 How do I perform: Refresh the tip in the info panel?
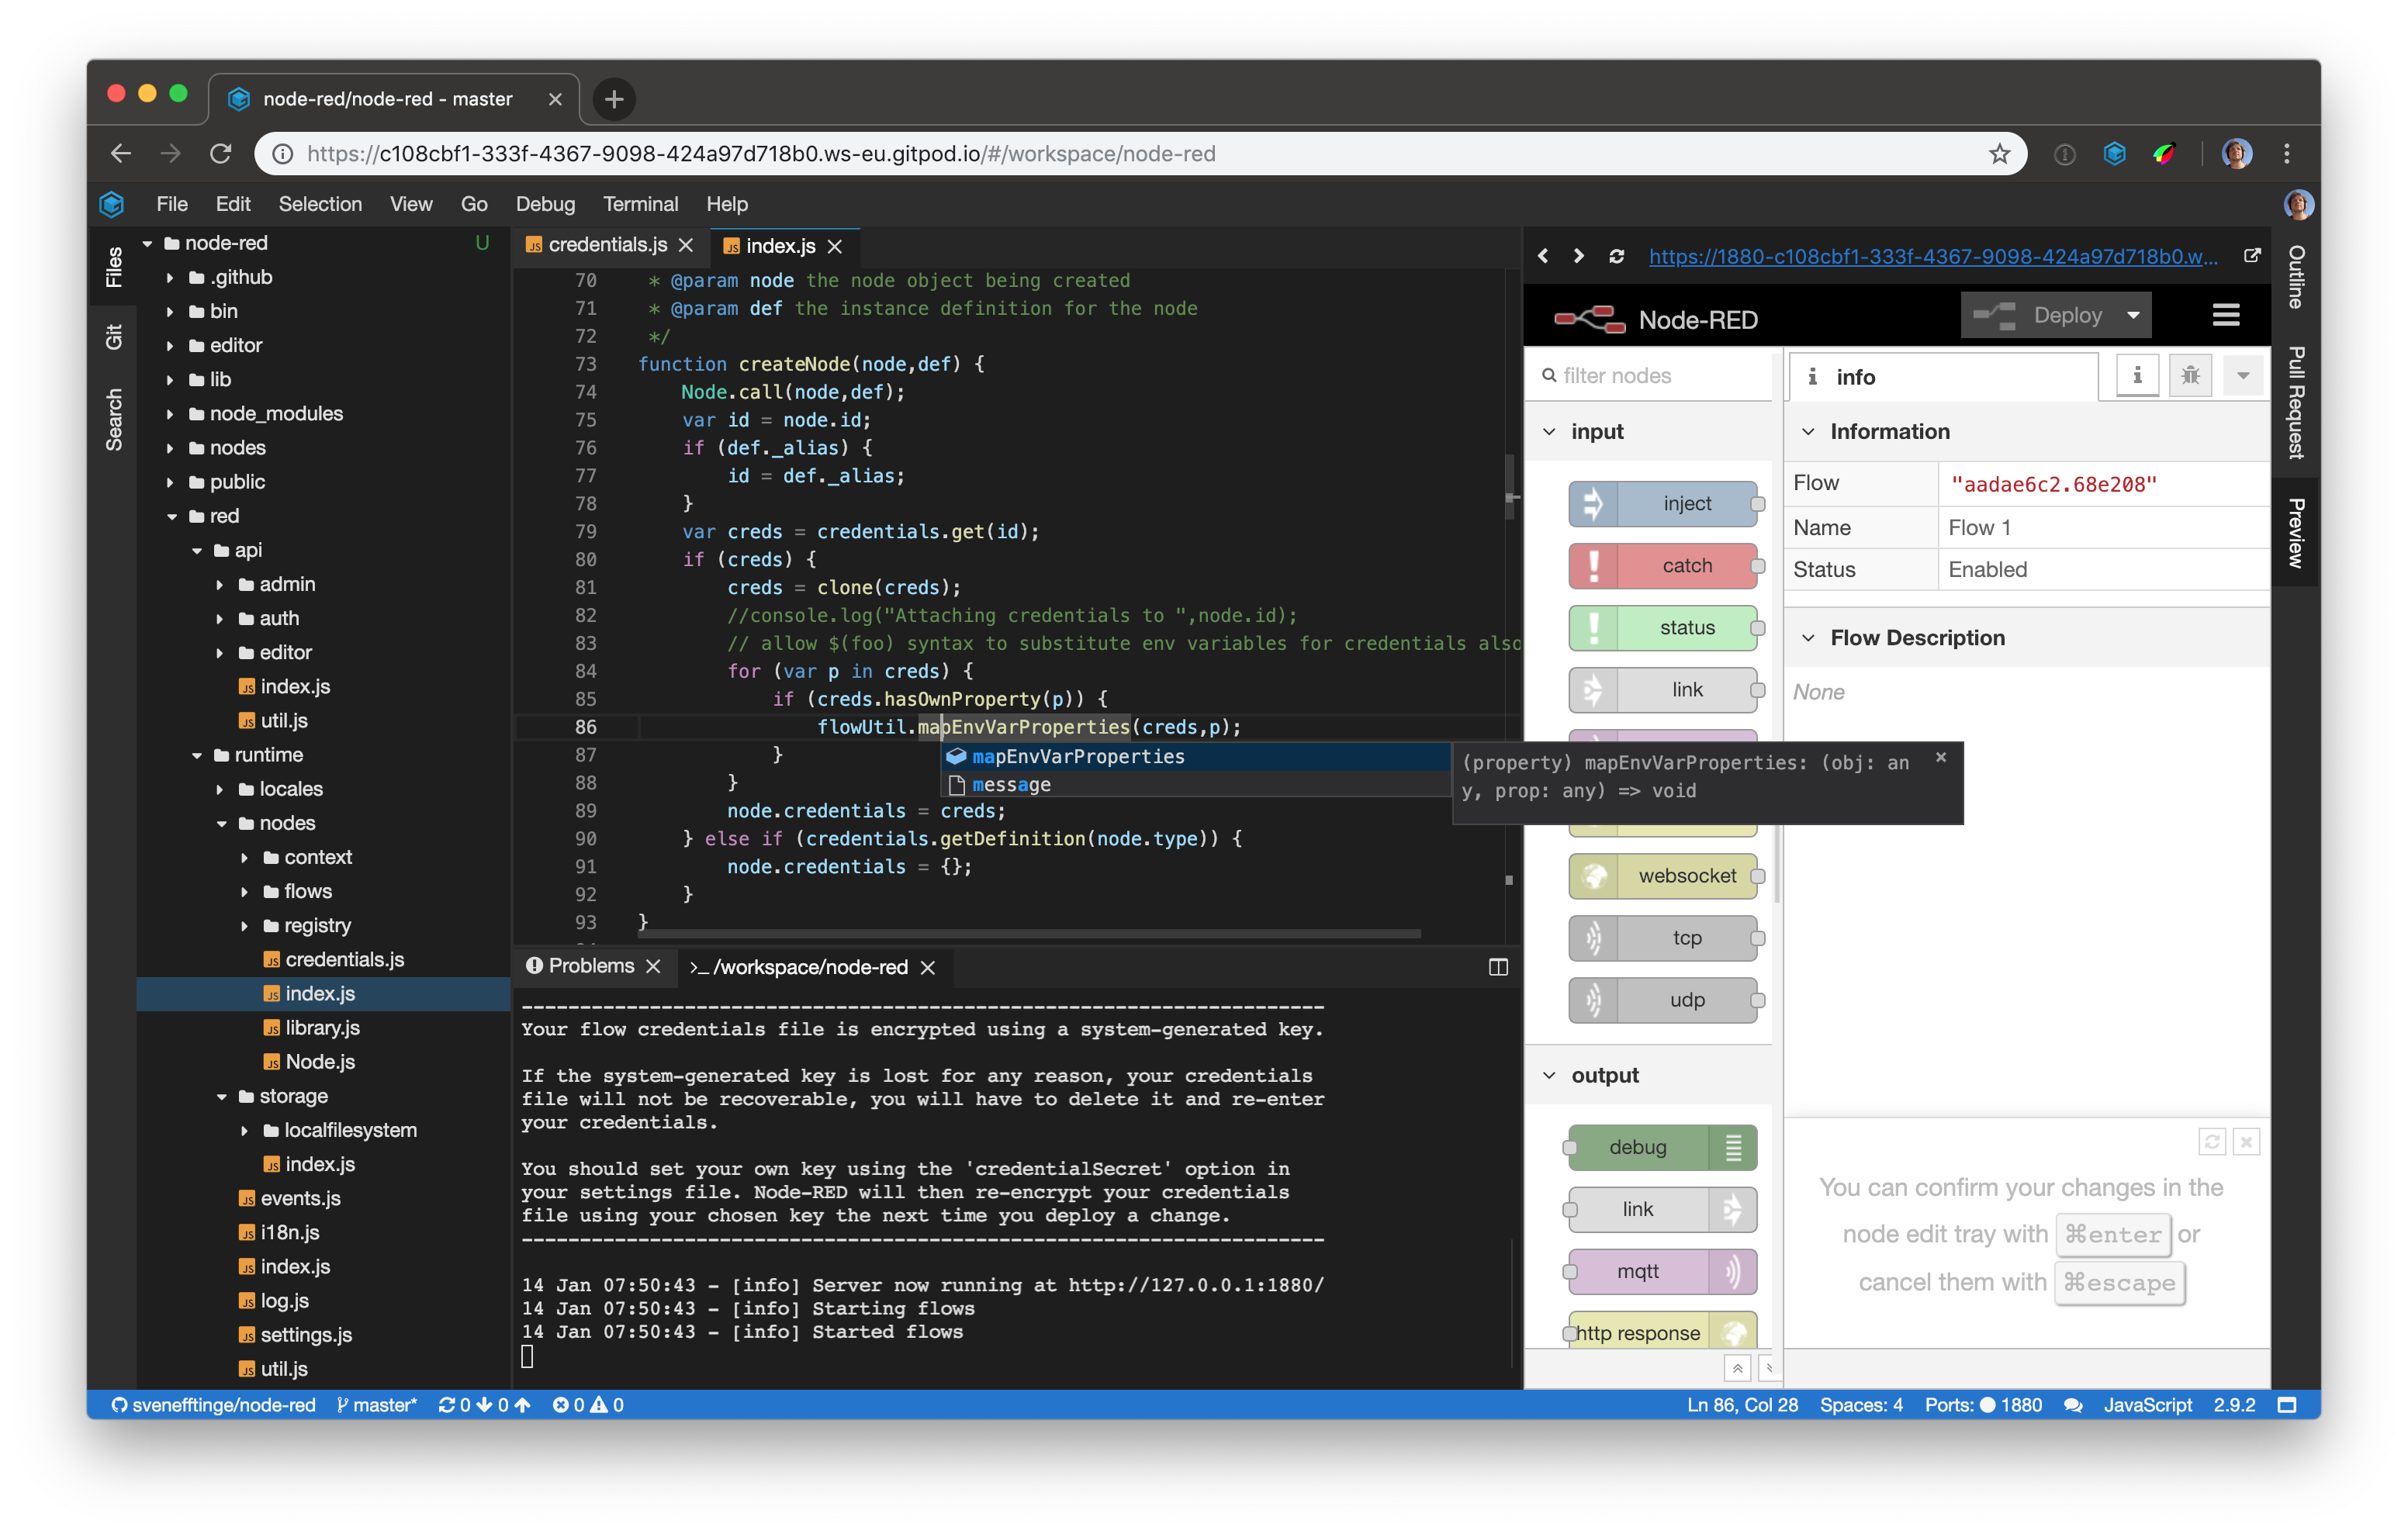2212,1142
